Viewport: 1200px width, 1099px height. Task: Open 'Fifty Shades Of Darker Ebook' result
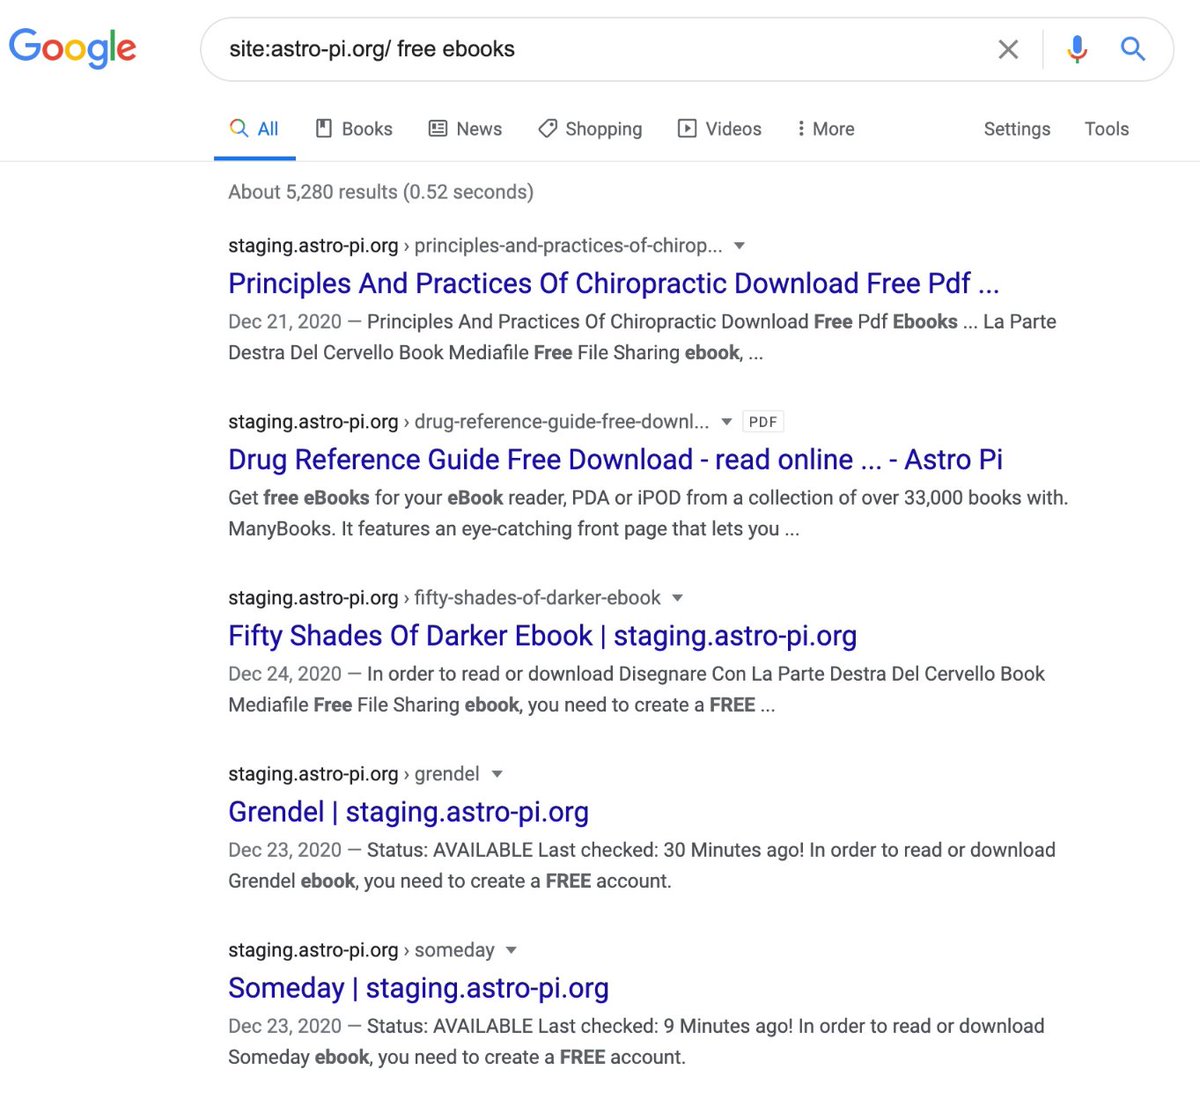542,635
